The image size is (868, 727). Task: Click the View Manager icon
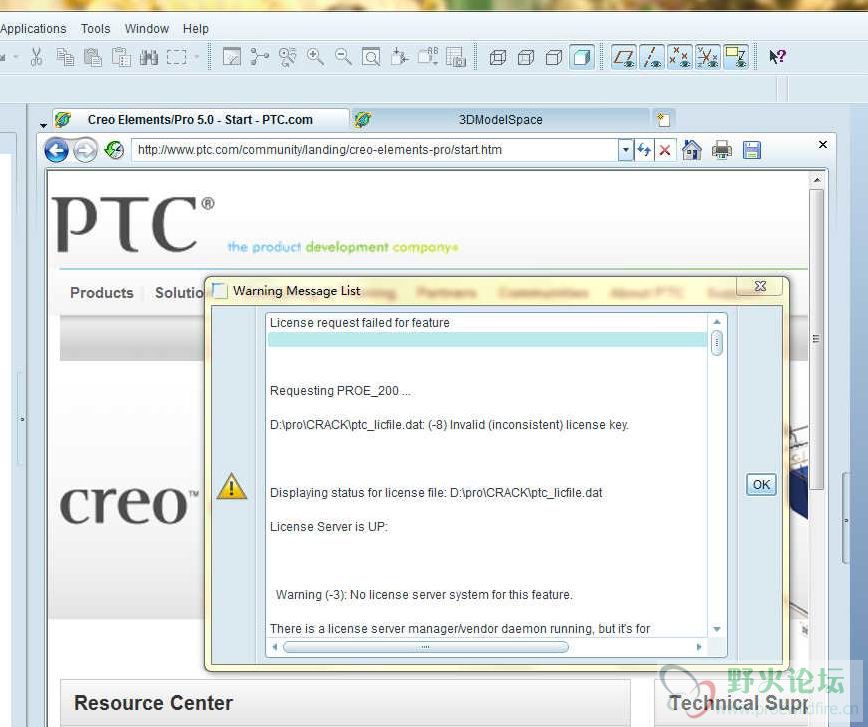click(456, 57)
